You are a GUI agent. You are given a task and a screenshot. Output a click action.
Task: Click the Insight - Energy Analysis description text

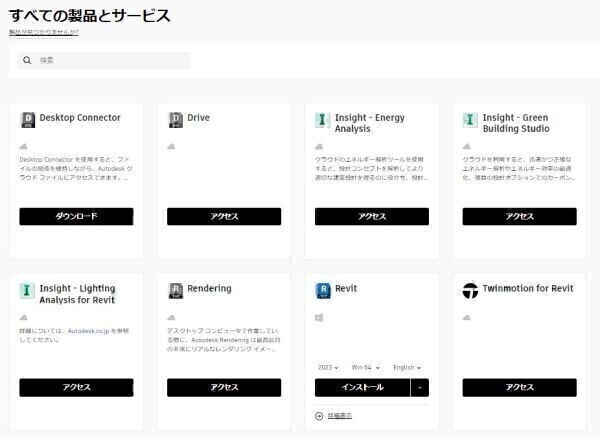click(371, 168)
